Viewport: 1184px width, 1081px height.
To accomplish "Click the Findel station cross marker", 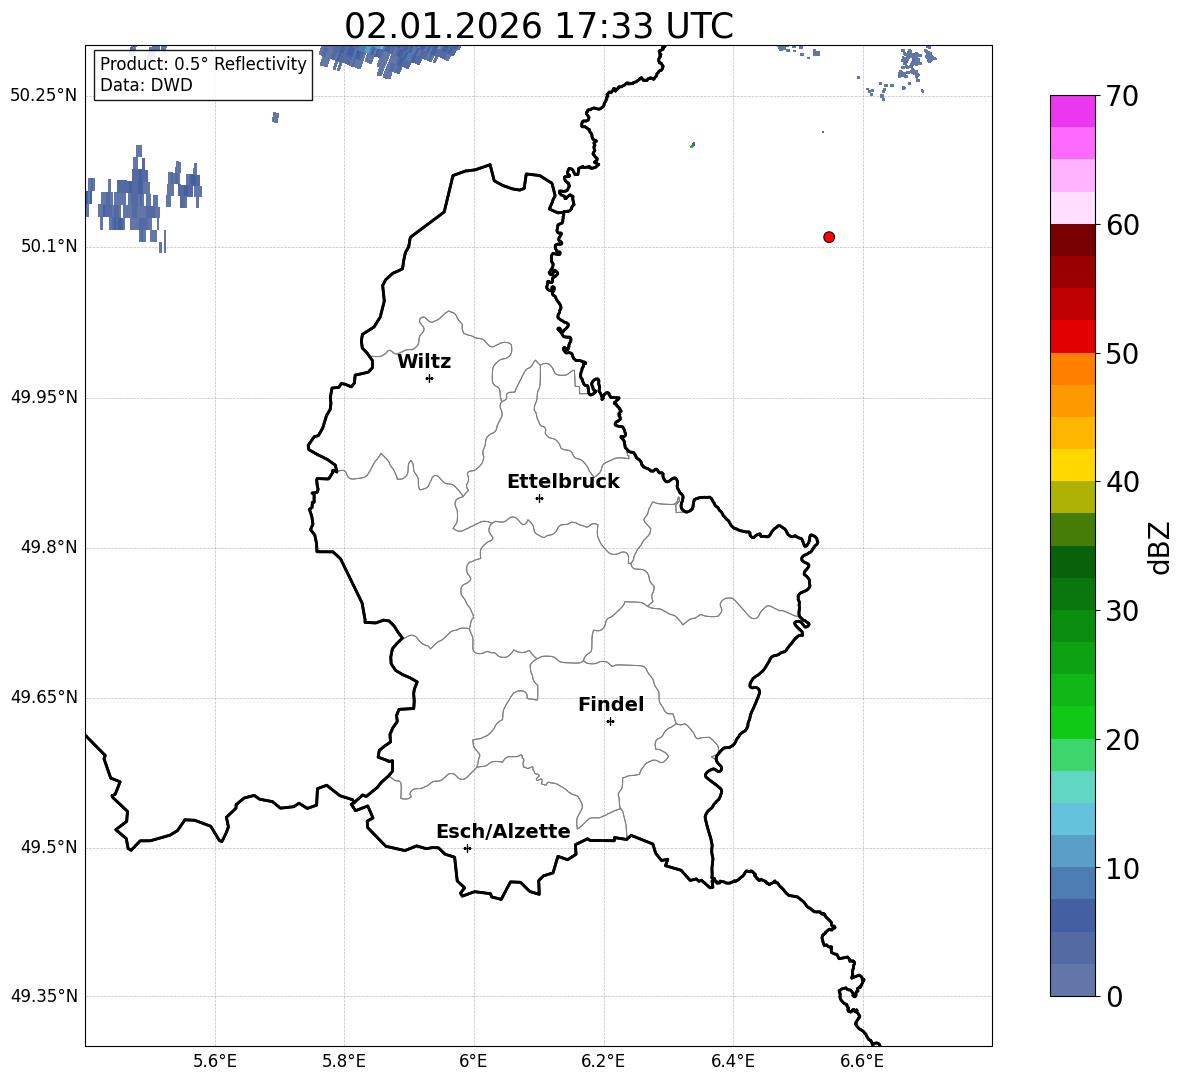I will (610, 722).
